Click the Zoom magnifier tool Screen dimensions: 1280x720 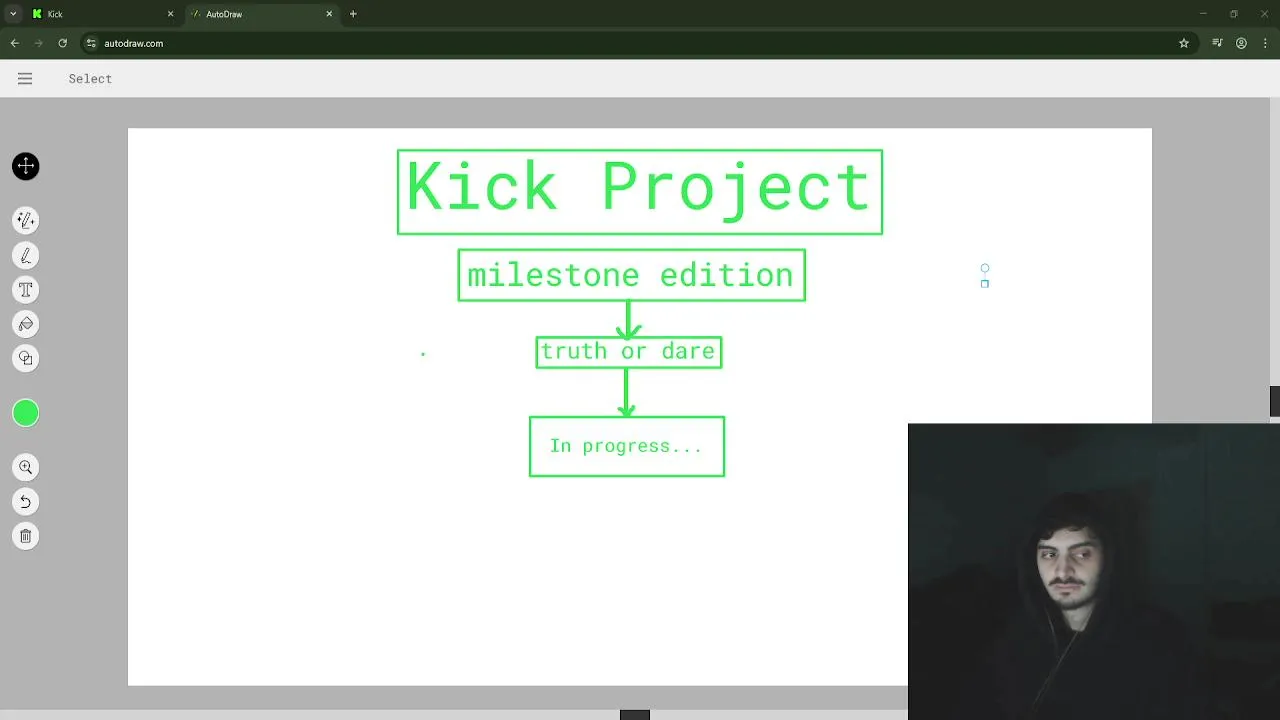(26, 467)
